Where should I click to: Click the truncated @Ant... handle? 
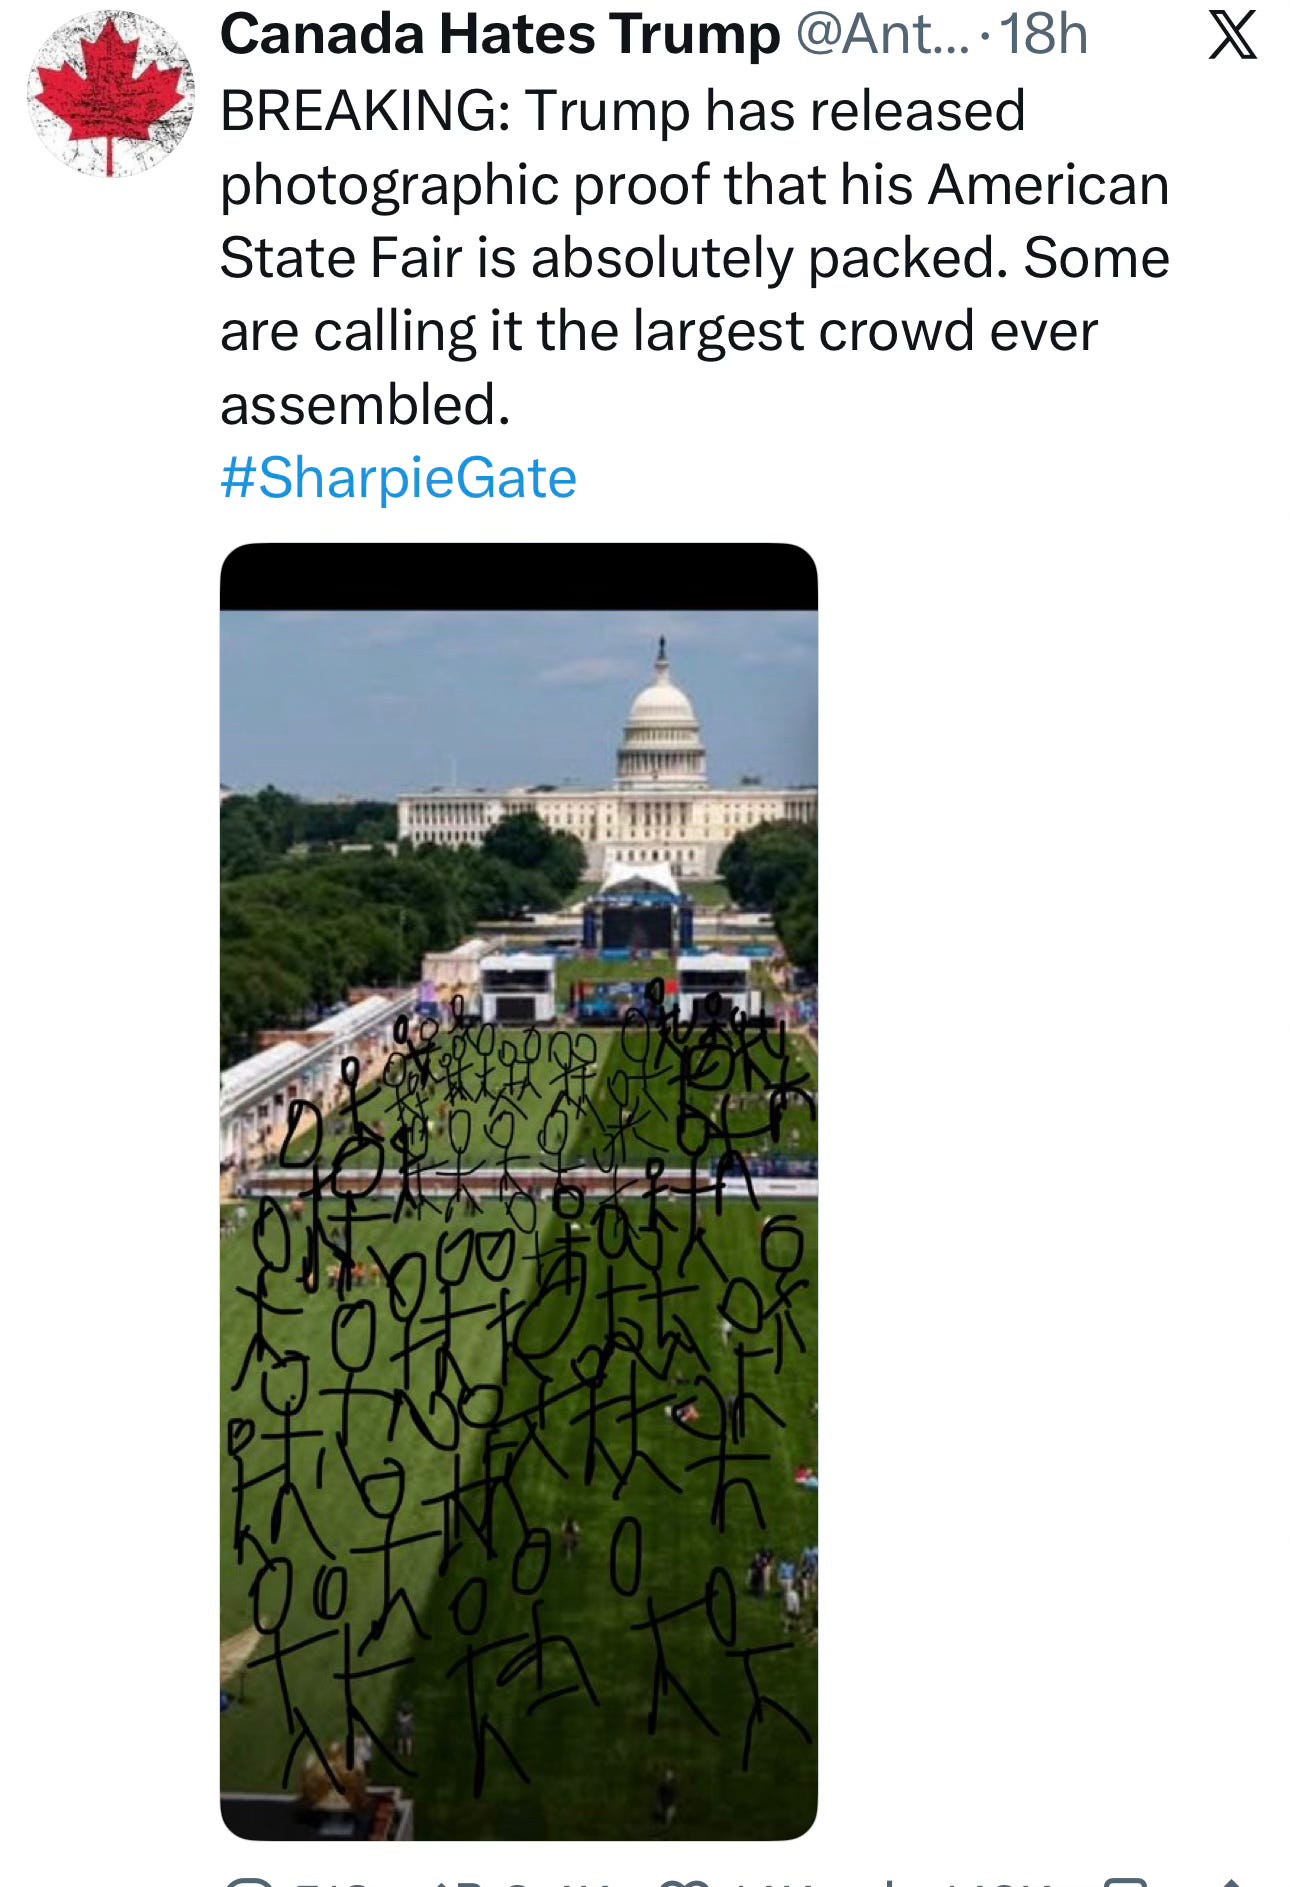883,35
